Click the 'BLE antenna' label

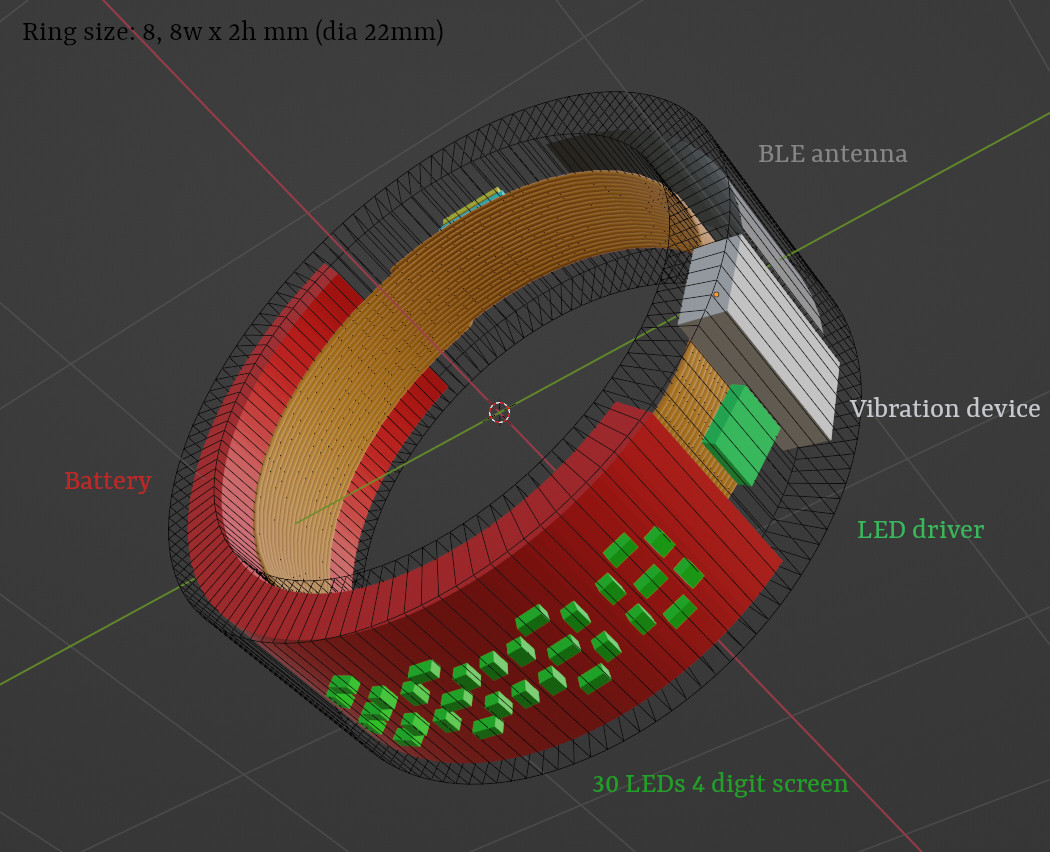[x=832, y=154]
